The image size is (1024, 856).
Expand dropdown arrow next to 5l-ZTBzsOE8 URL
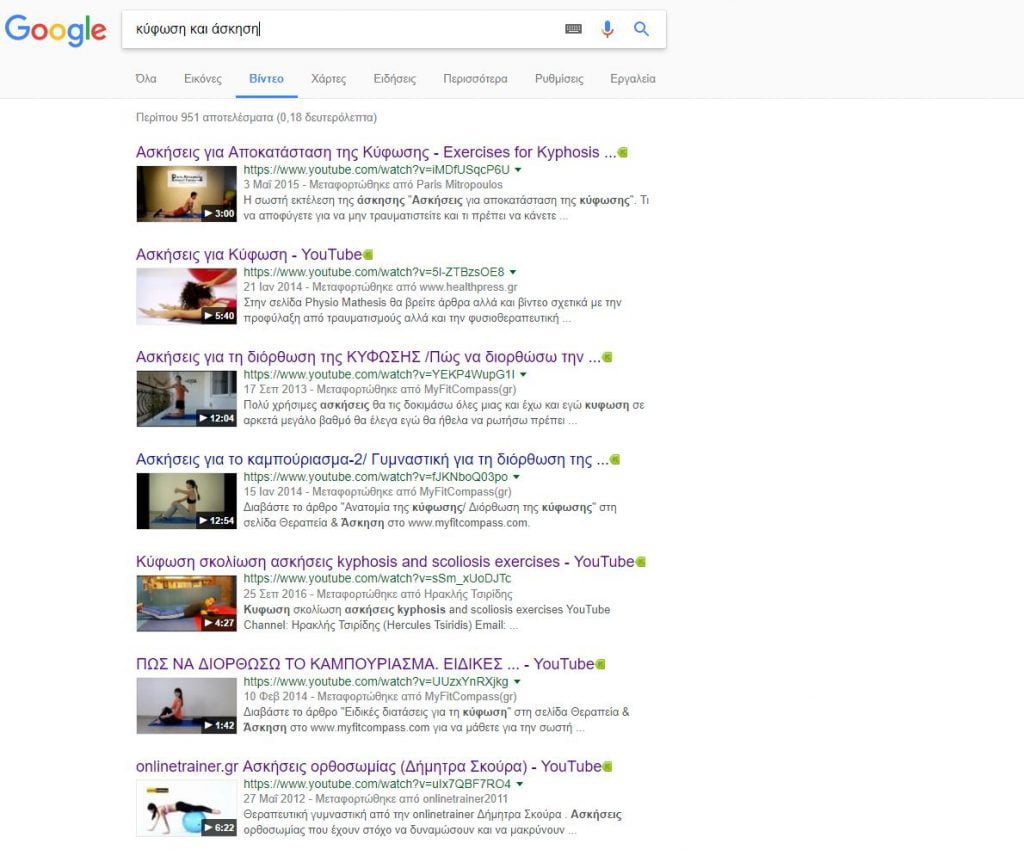click(513, 272)
